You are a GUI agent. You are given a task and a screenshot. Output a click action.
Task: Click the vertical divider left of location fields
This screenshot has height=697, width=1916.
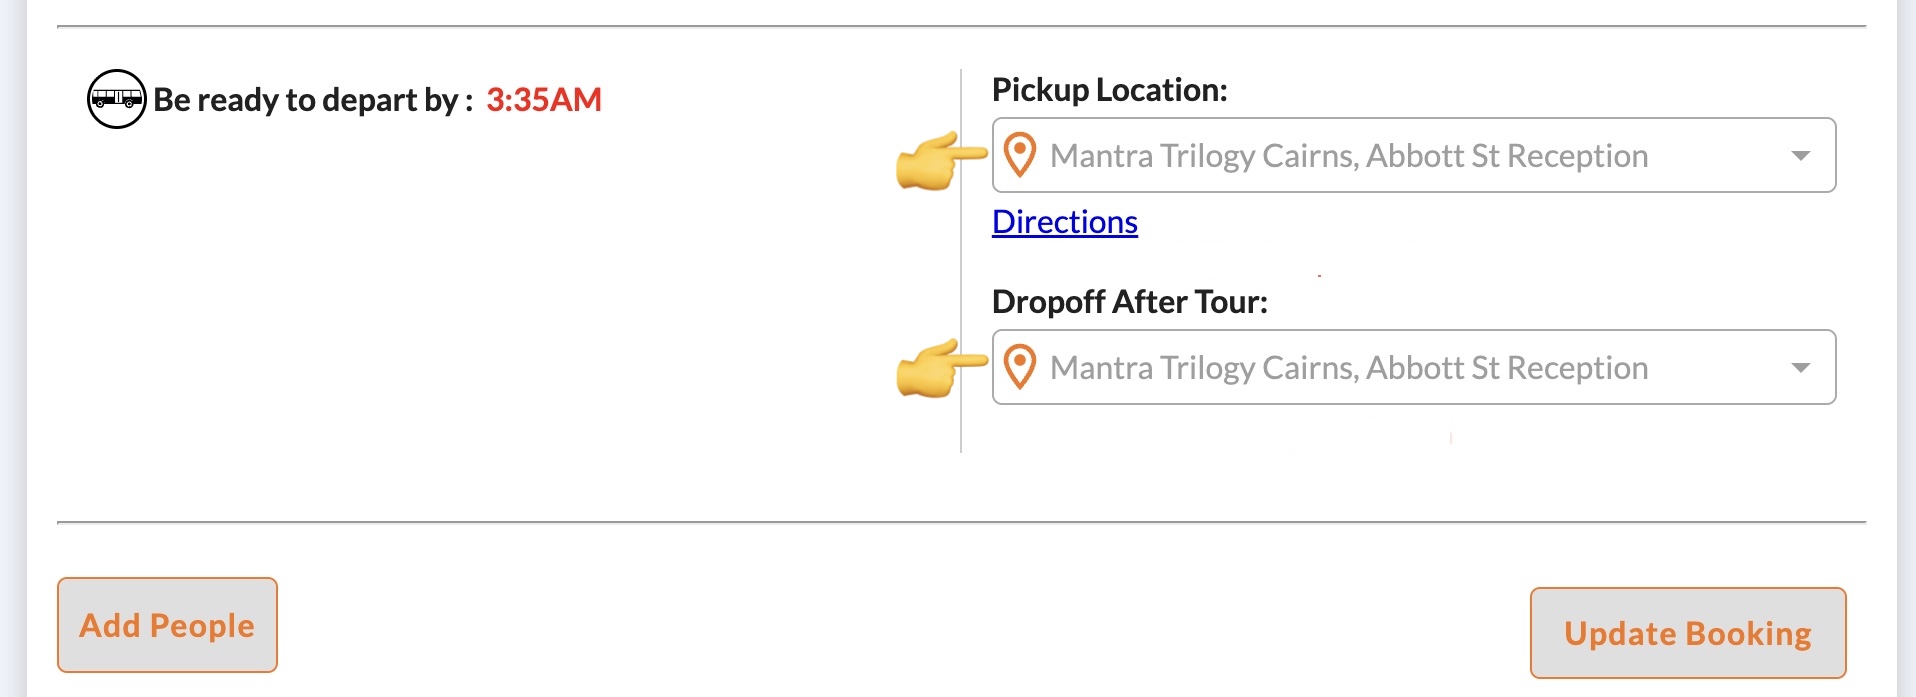point(961,260)
